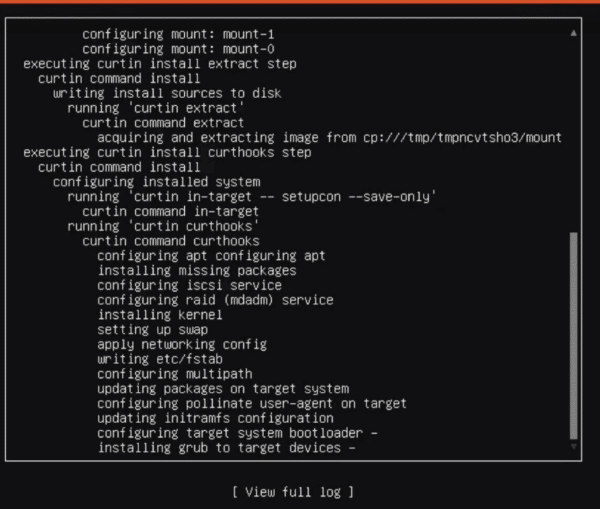Click the 'apply networking config' entry
The image size is (600, 509).
[182, 344]
